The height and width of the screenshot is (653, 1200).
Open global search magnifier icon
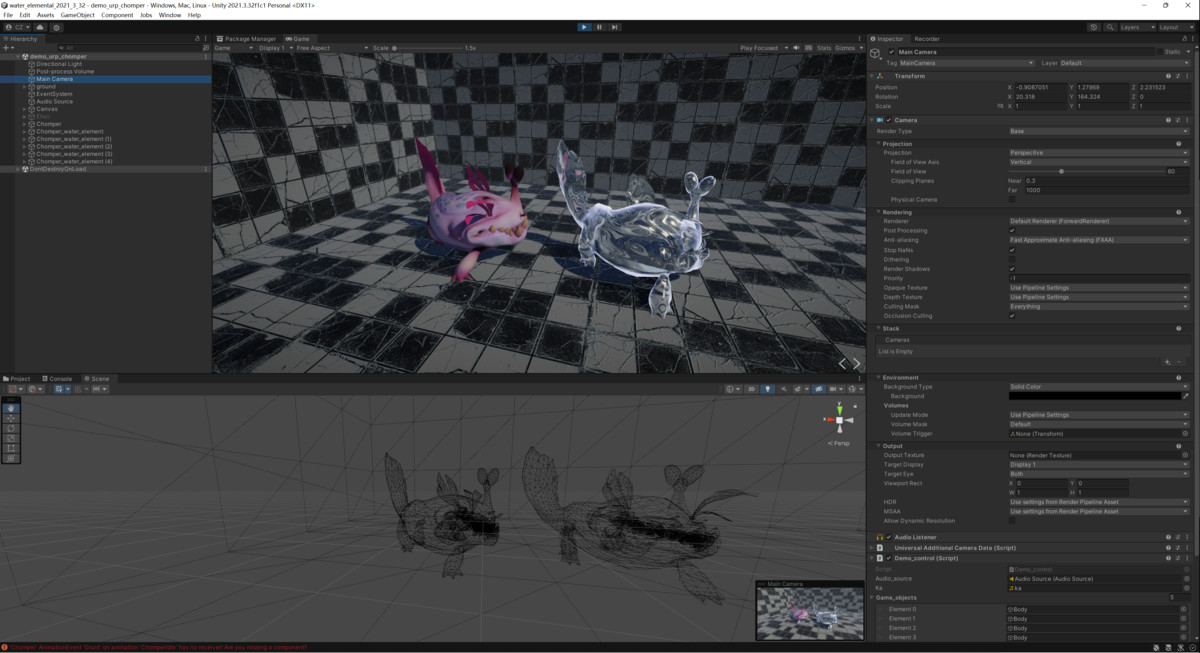click(1108, 27)
